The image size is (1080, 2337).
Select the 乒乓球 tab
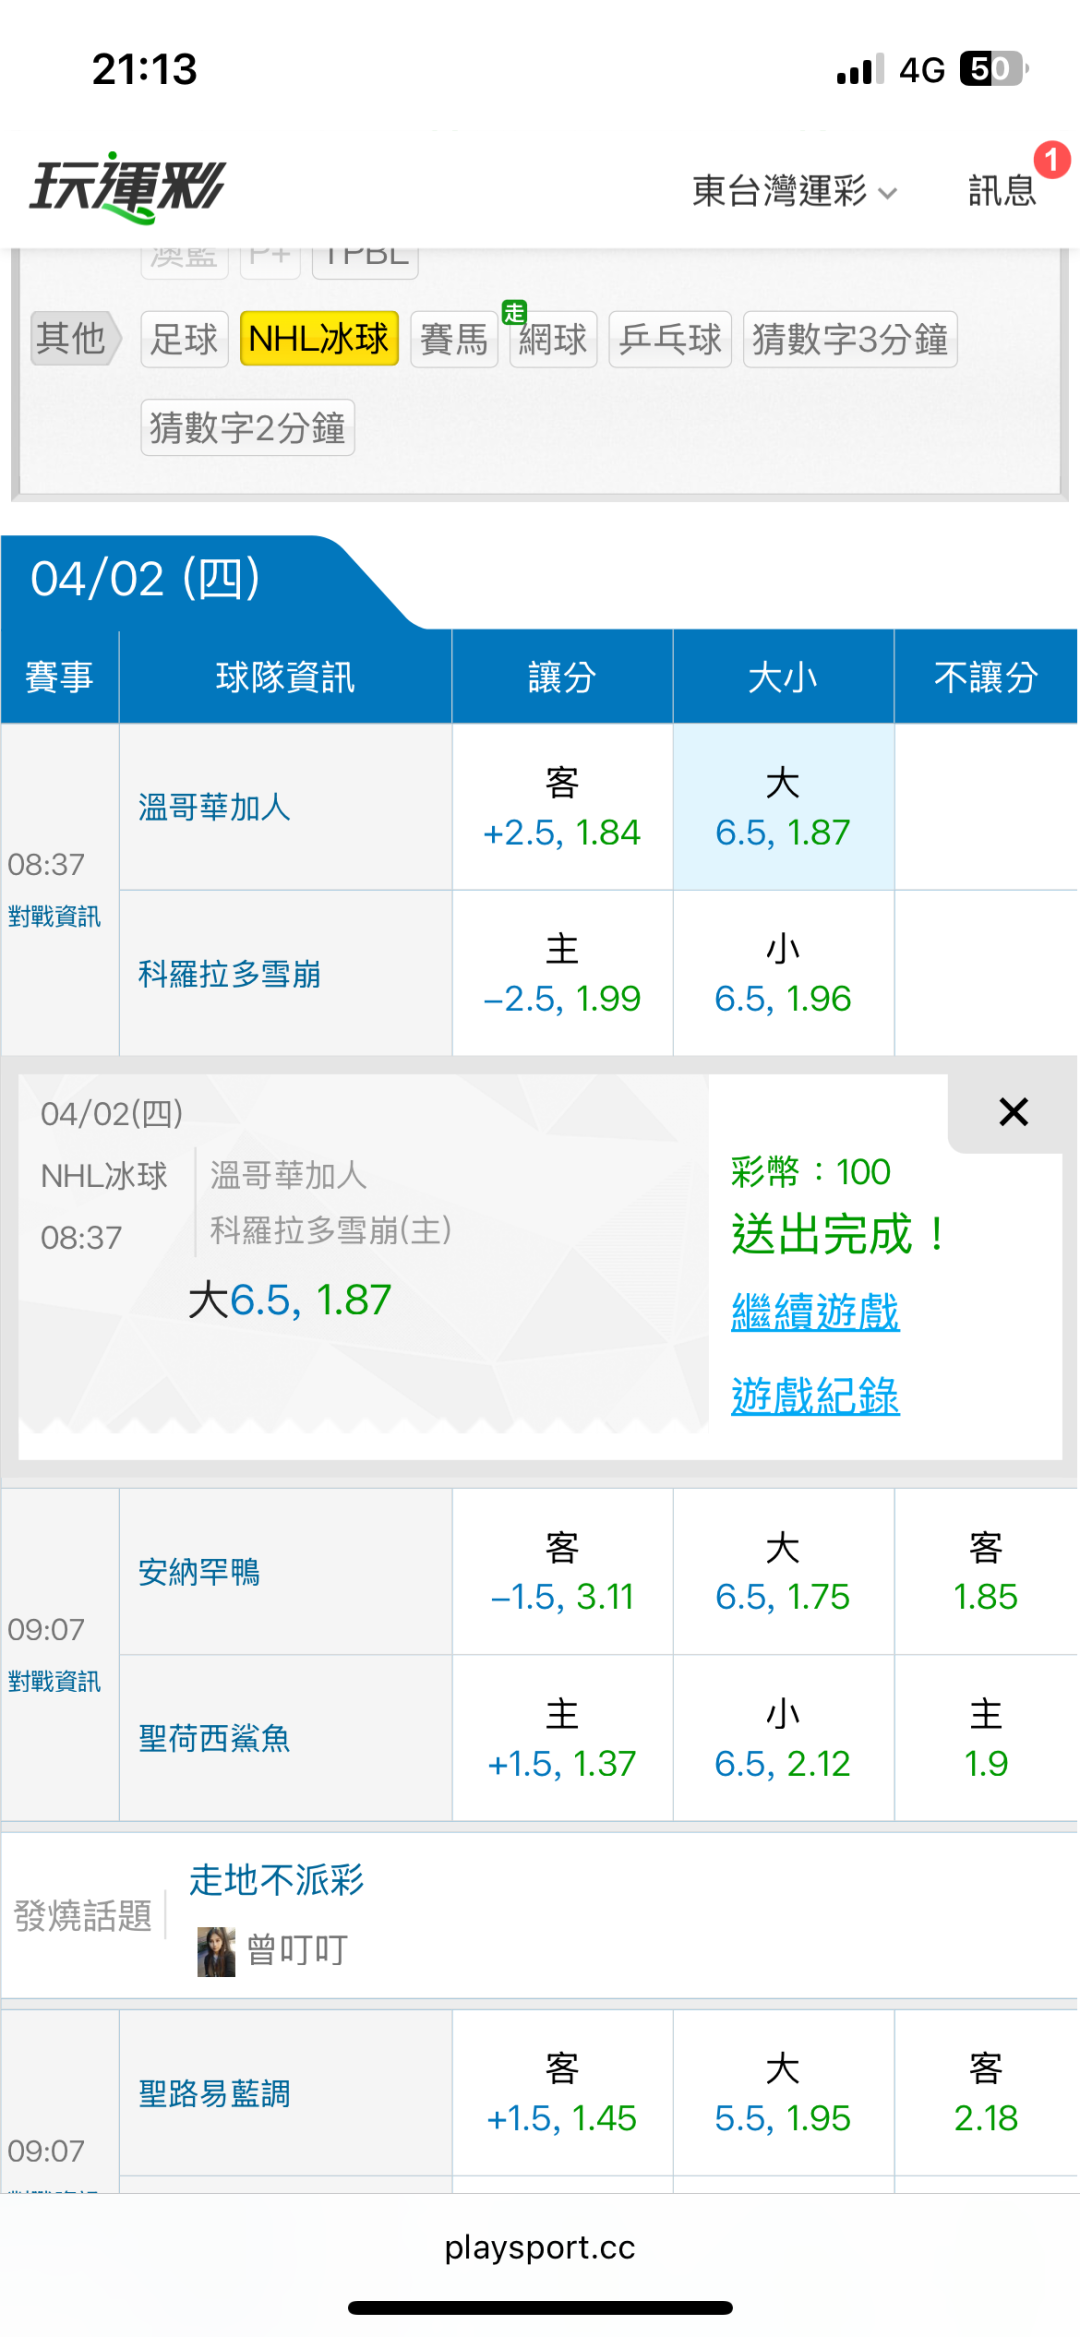tap(670, 340)
